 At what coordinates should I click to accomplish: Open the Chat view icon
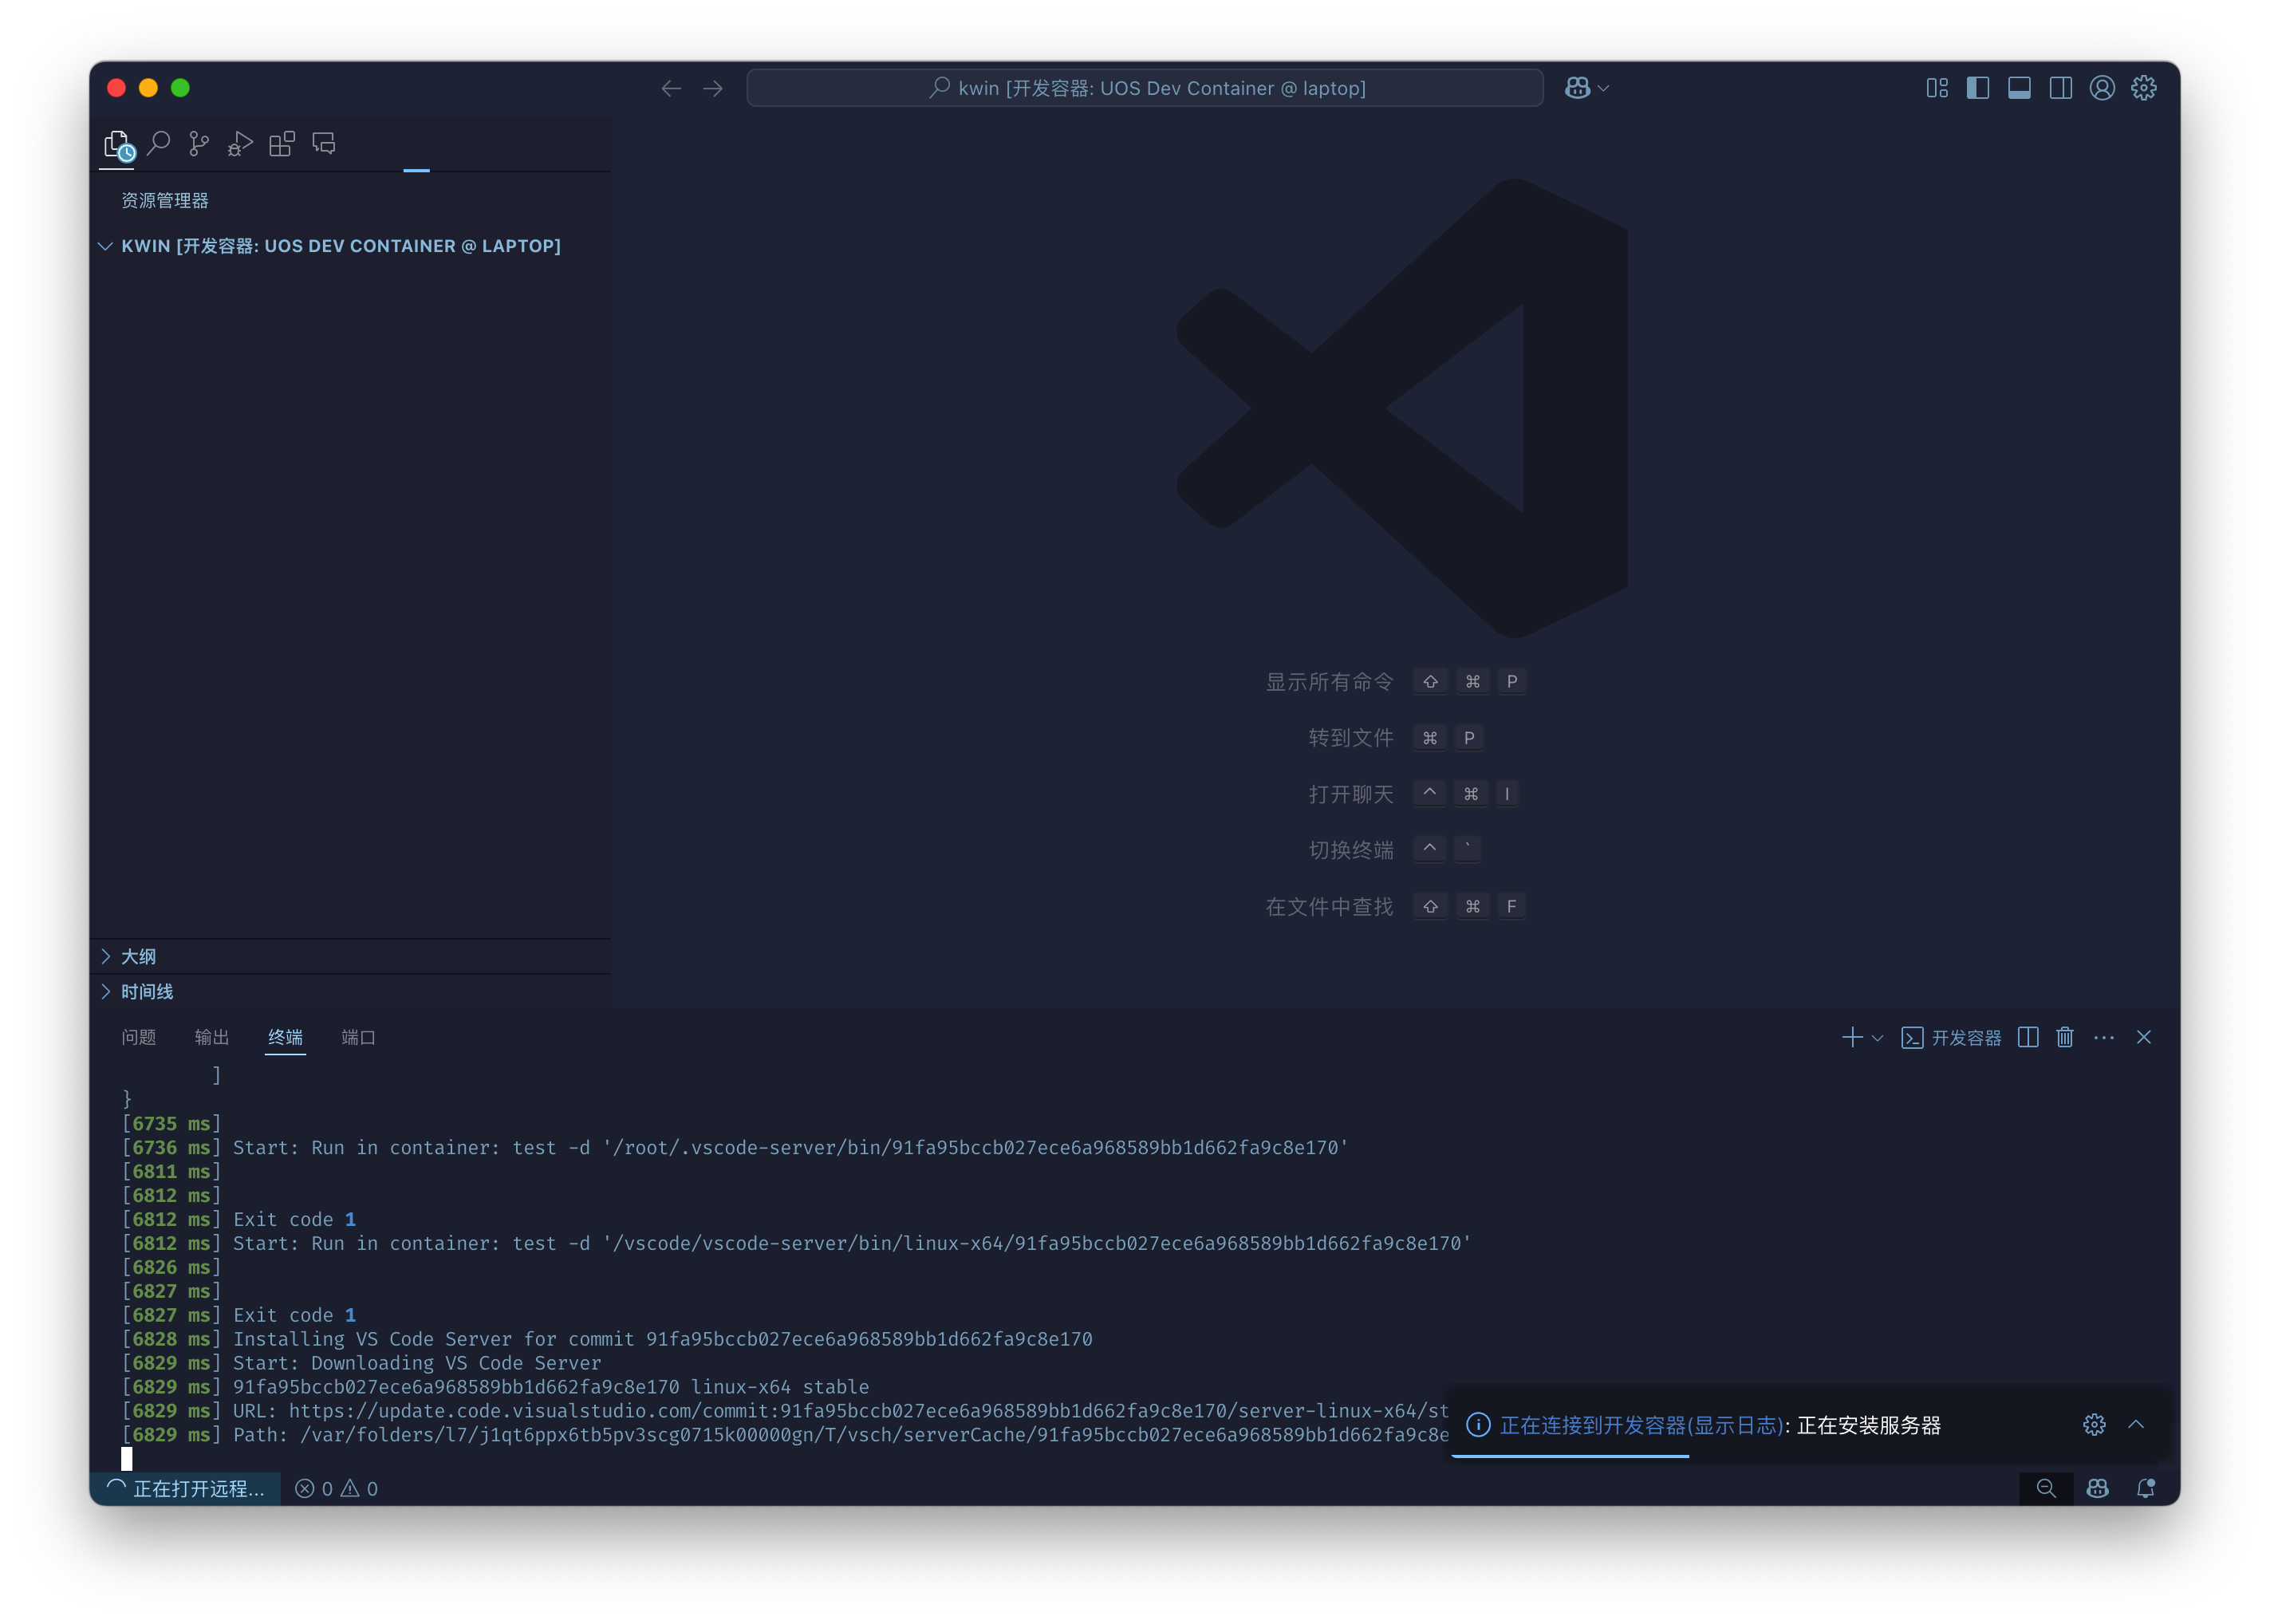tap(323, 144)
